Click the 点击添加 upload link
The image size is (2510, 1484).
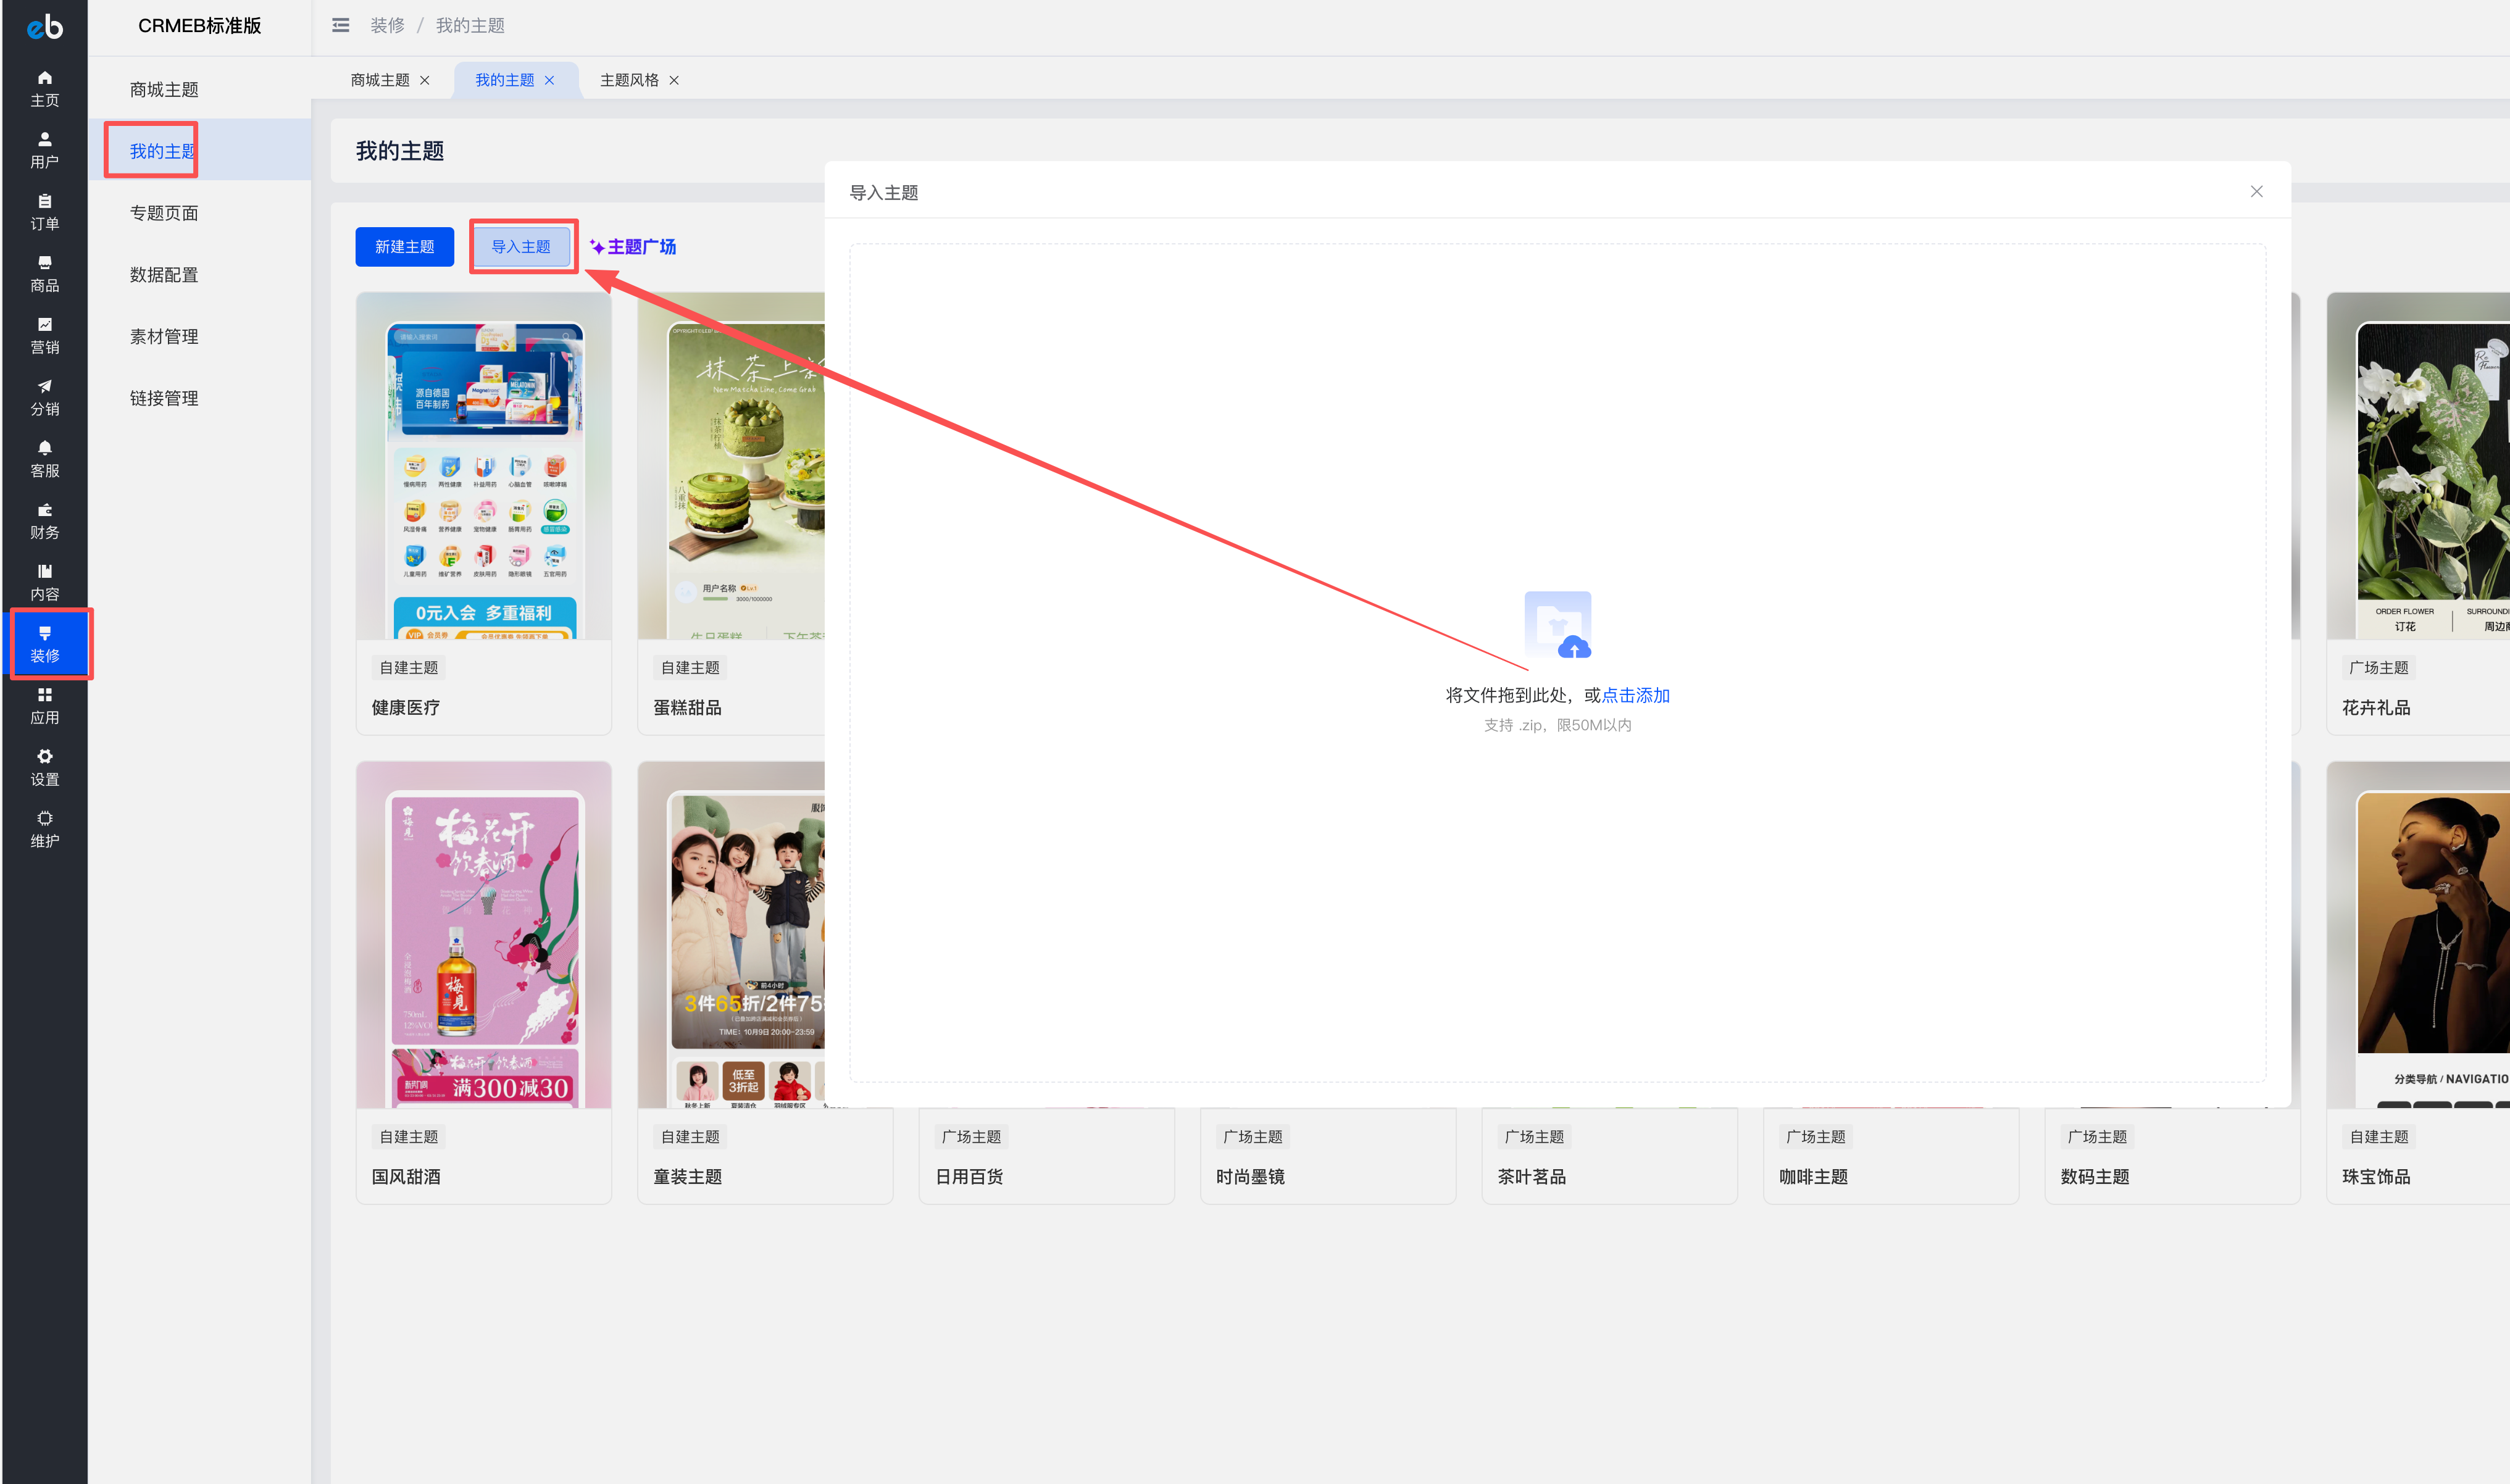[x=1635, y=695]
